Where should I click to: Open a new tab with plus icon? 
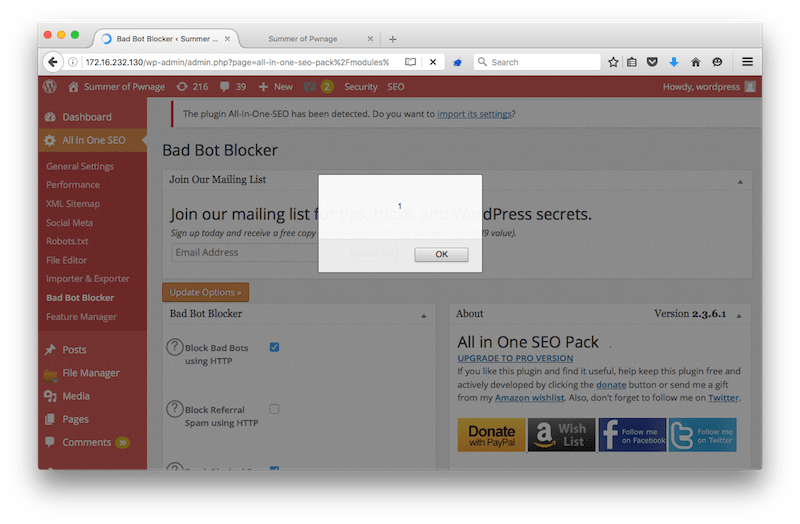(x=392, y=39)
